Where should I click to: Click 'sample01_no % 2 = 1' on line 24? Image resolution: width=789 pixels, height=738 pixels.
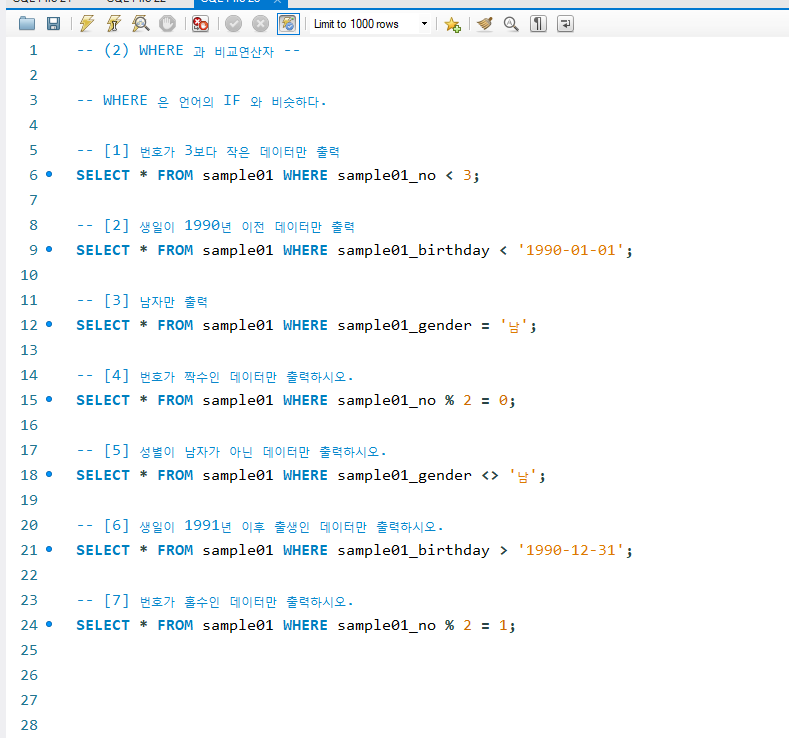pyautogui.click(x=422, y=625)
